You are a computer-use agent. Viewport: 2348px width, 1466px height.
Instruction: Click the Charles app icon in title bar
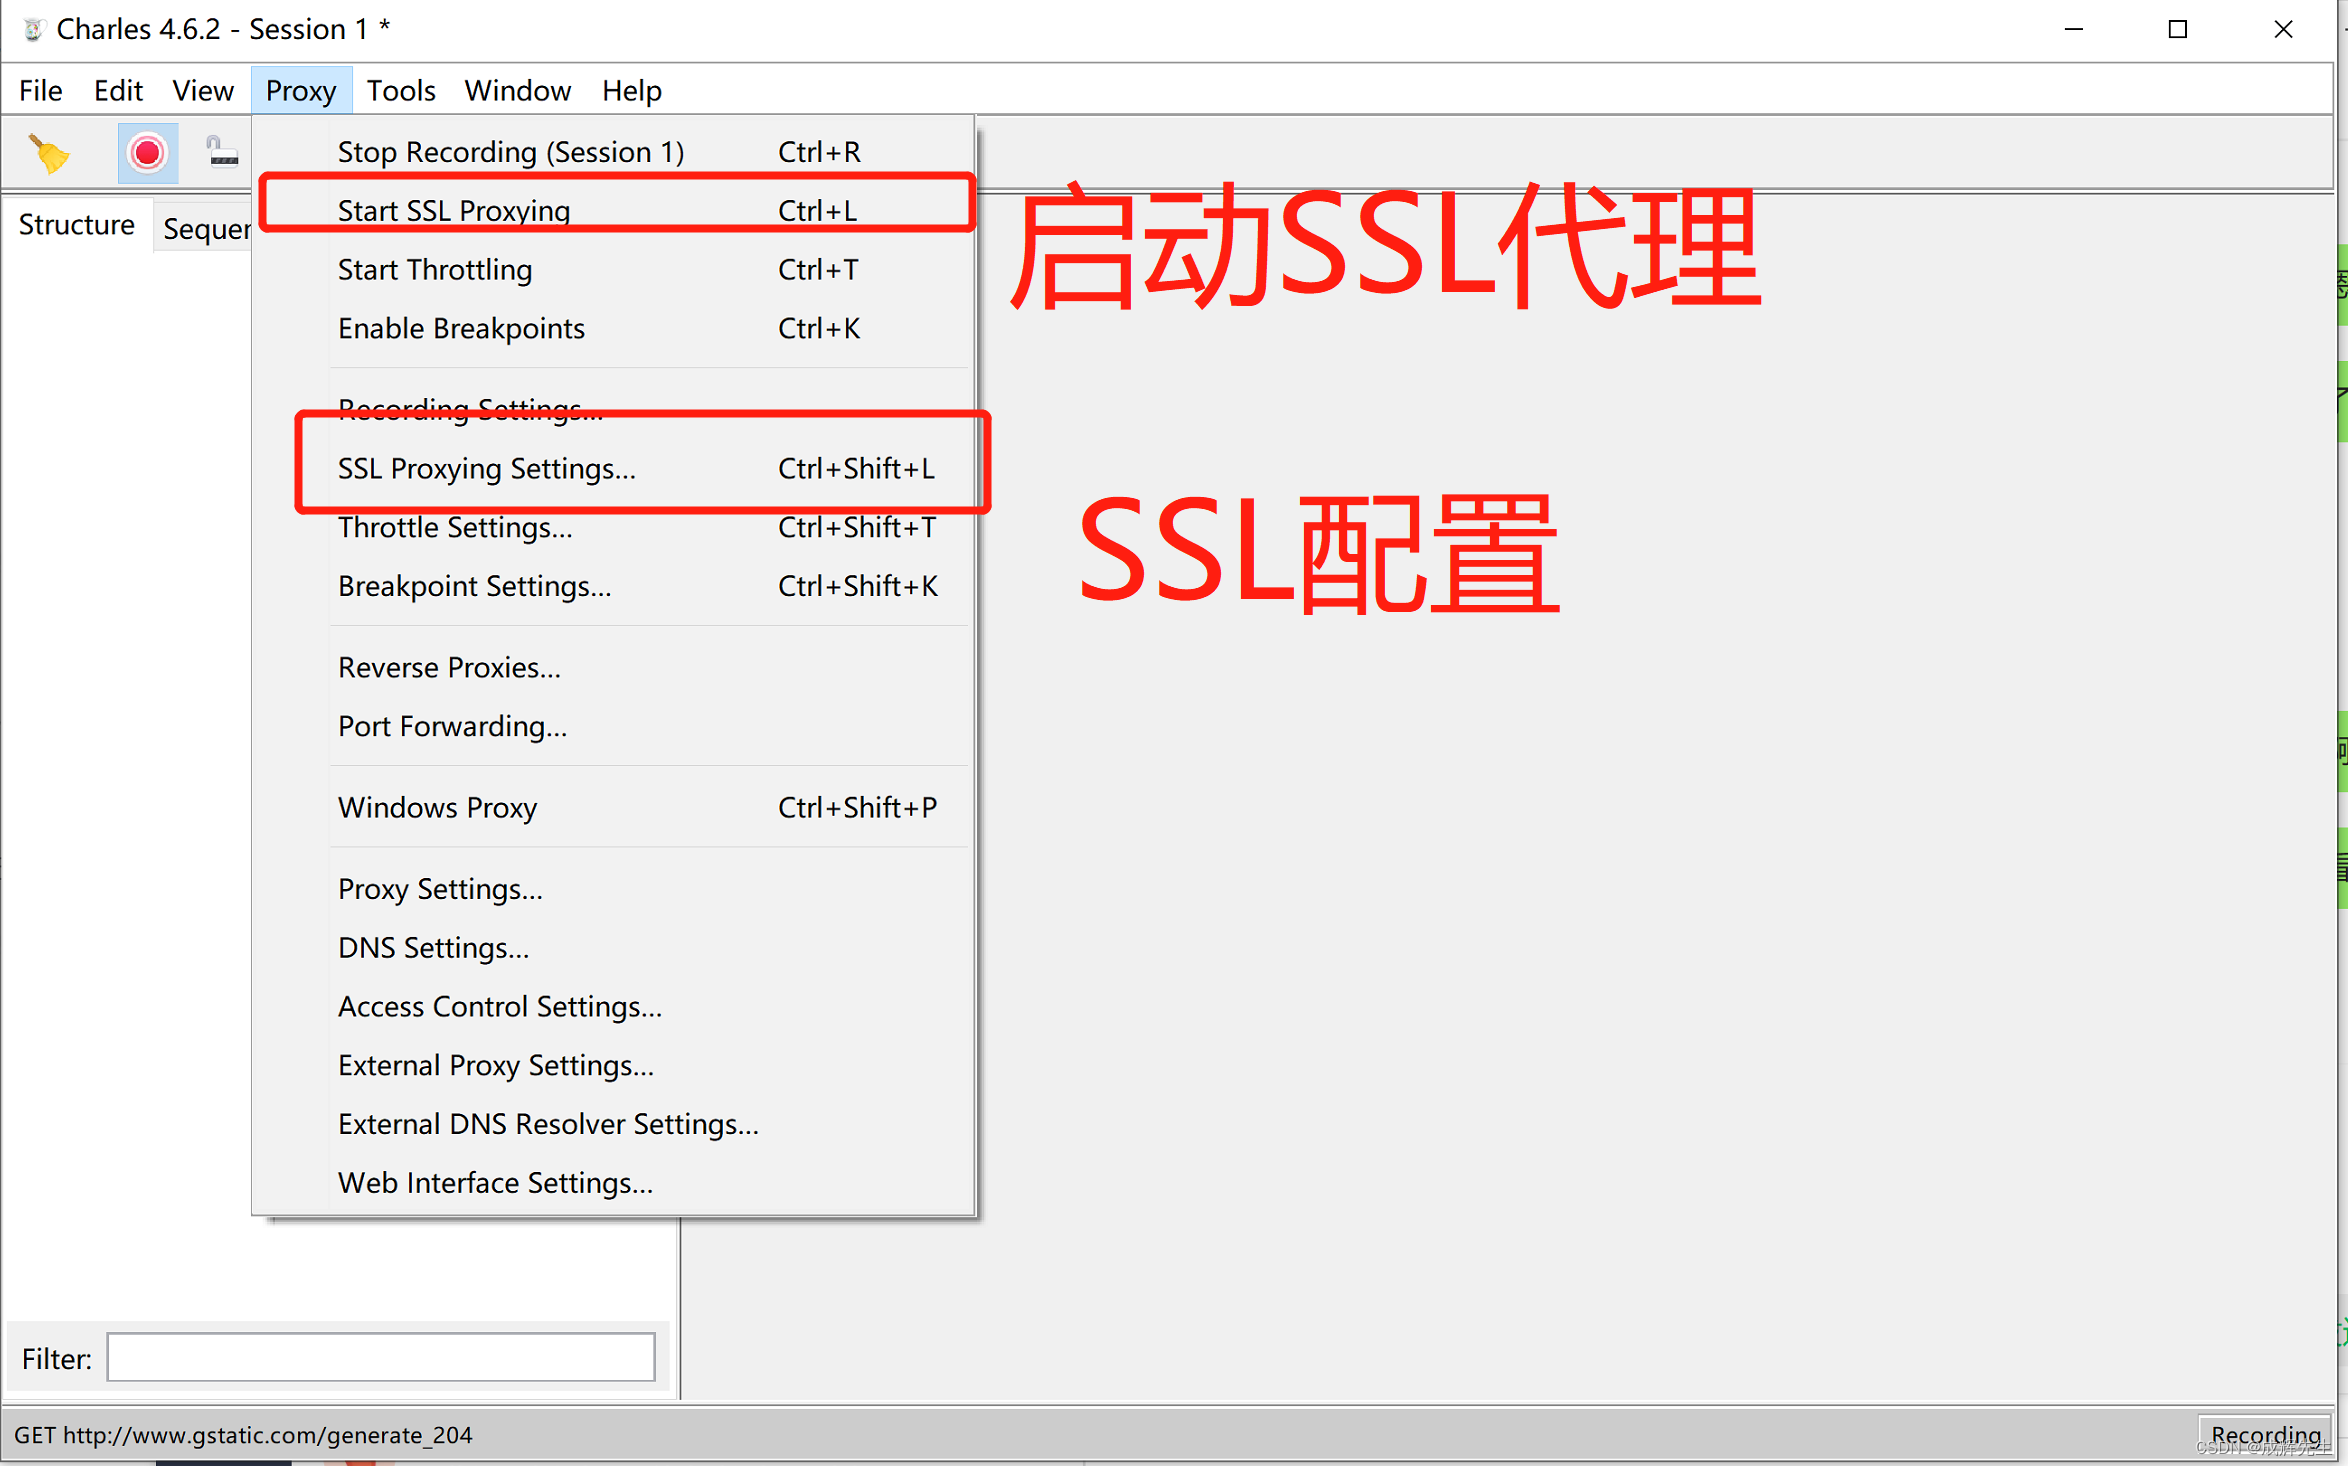point(33,29)
